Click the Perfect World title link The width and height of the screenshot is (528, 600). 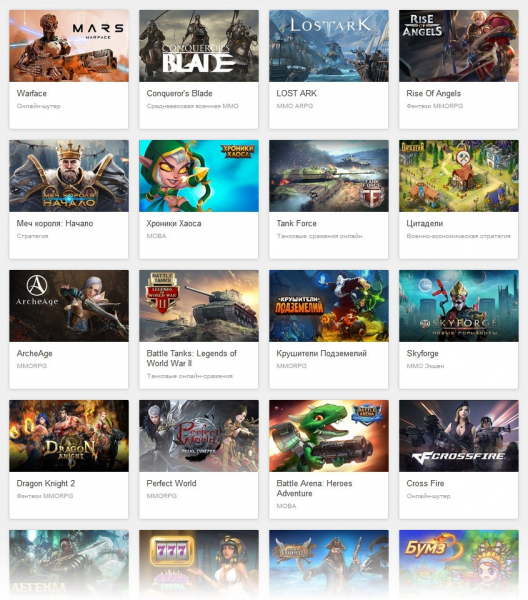click(171, 484)
